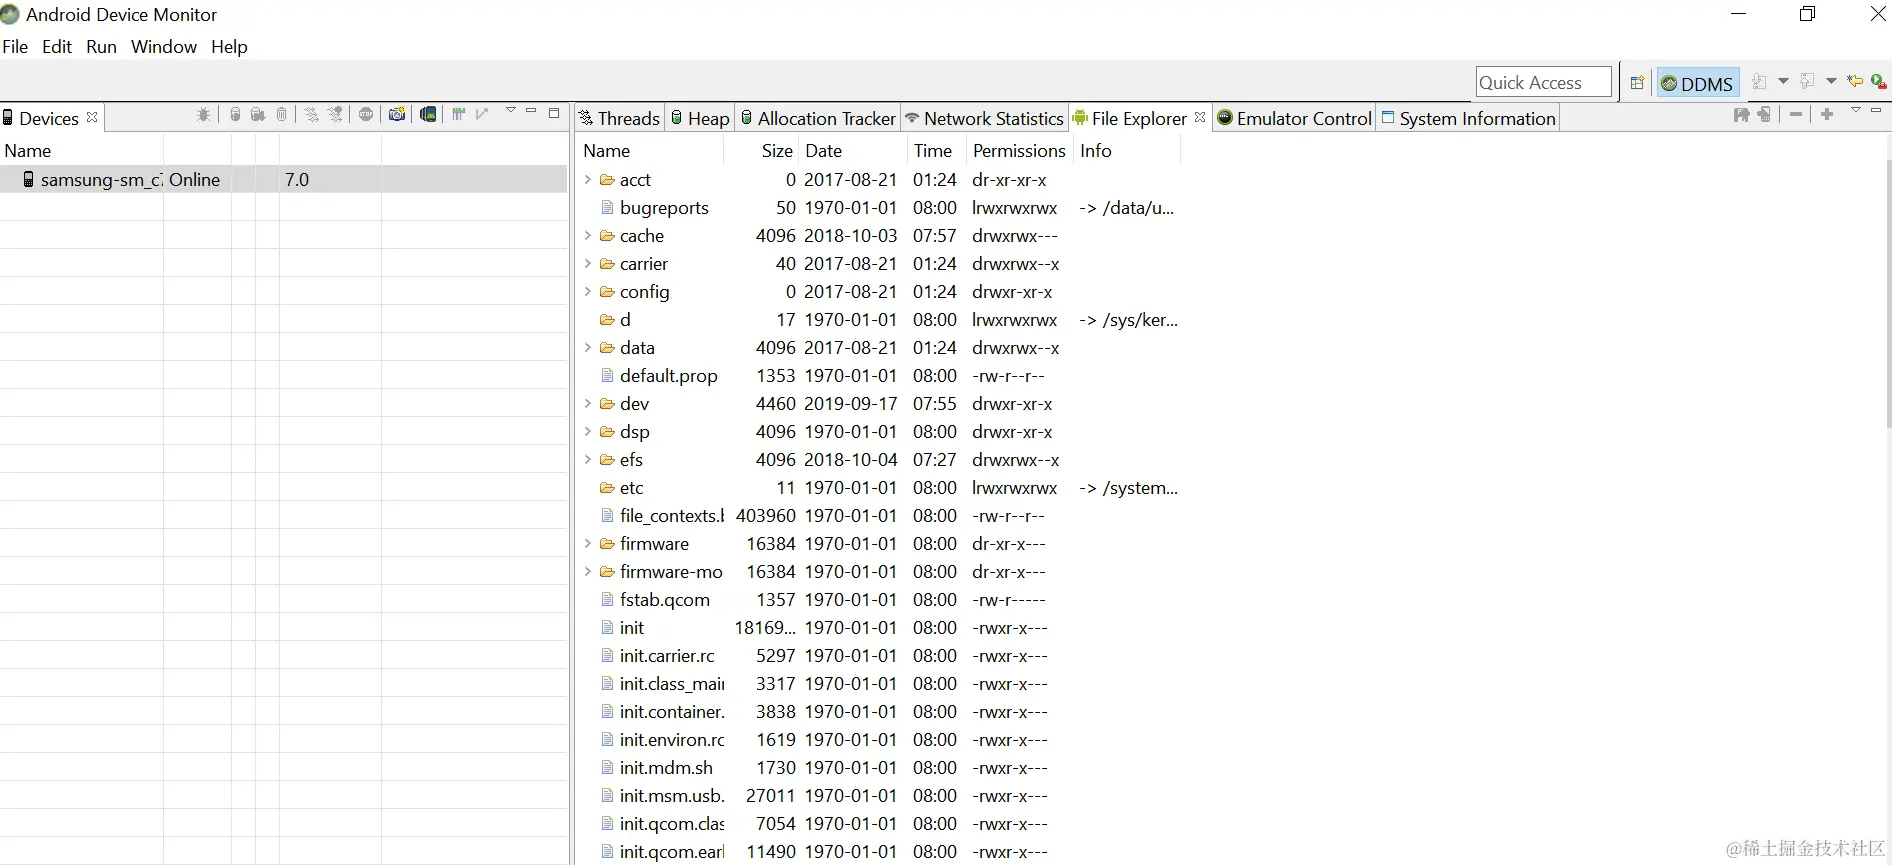The height and width of the screenshot is (865, 1892).
Task: Open the Window menu
Action: coord(164,47)
